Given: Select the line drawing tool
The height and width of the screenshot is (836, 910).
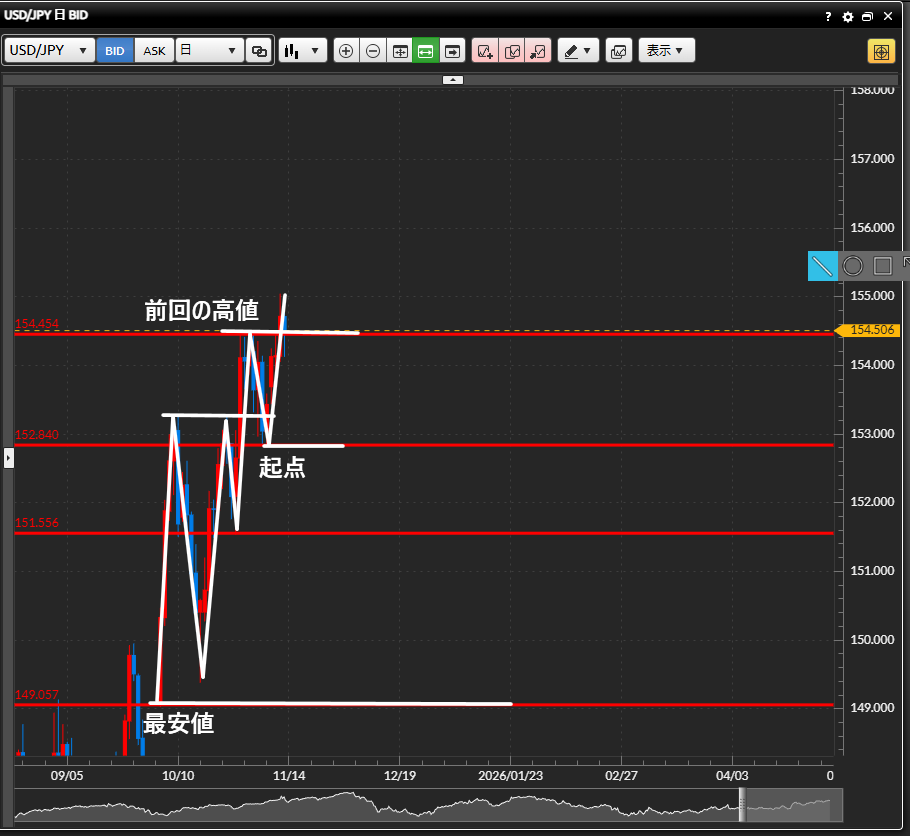Looking at the screenshot, I should pos(822,266).
